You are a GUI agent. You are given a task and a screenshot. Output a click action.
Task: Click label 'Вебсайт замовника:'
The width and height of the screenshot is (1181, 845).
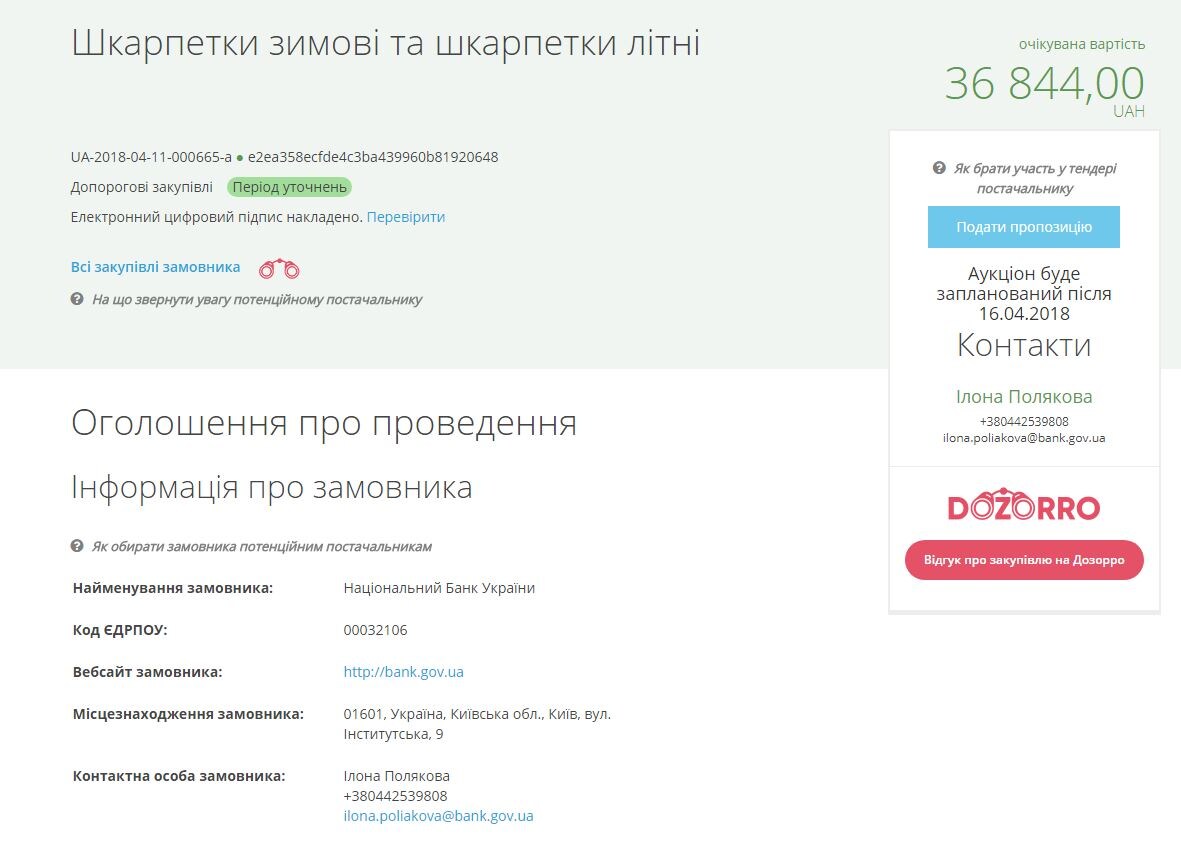point(148,672)
